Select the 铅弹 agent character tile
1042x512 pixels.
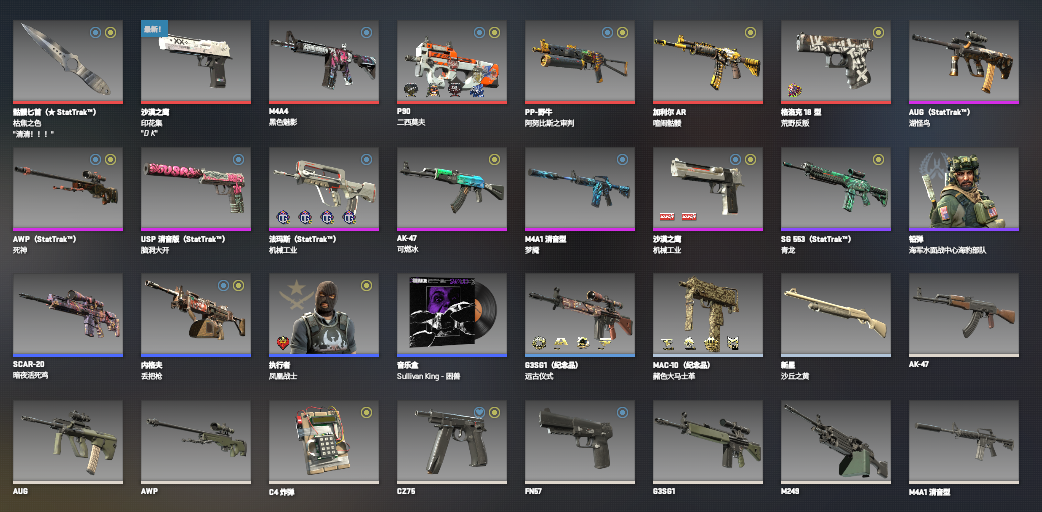click(964, 189)
